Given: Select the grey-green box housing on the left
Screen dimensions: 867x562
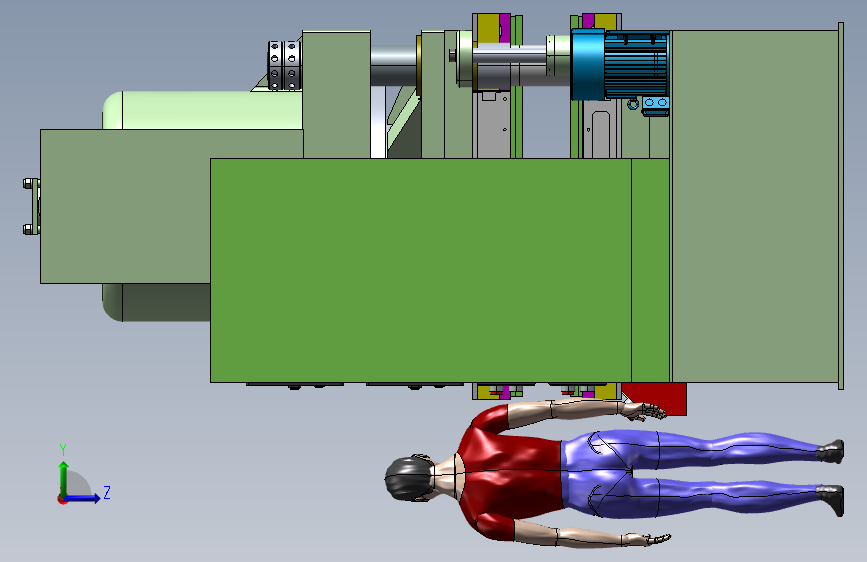Looking at the screenshot, I should 126,206.
